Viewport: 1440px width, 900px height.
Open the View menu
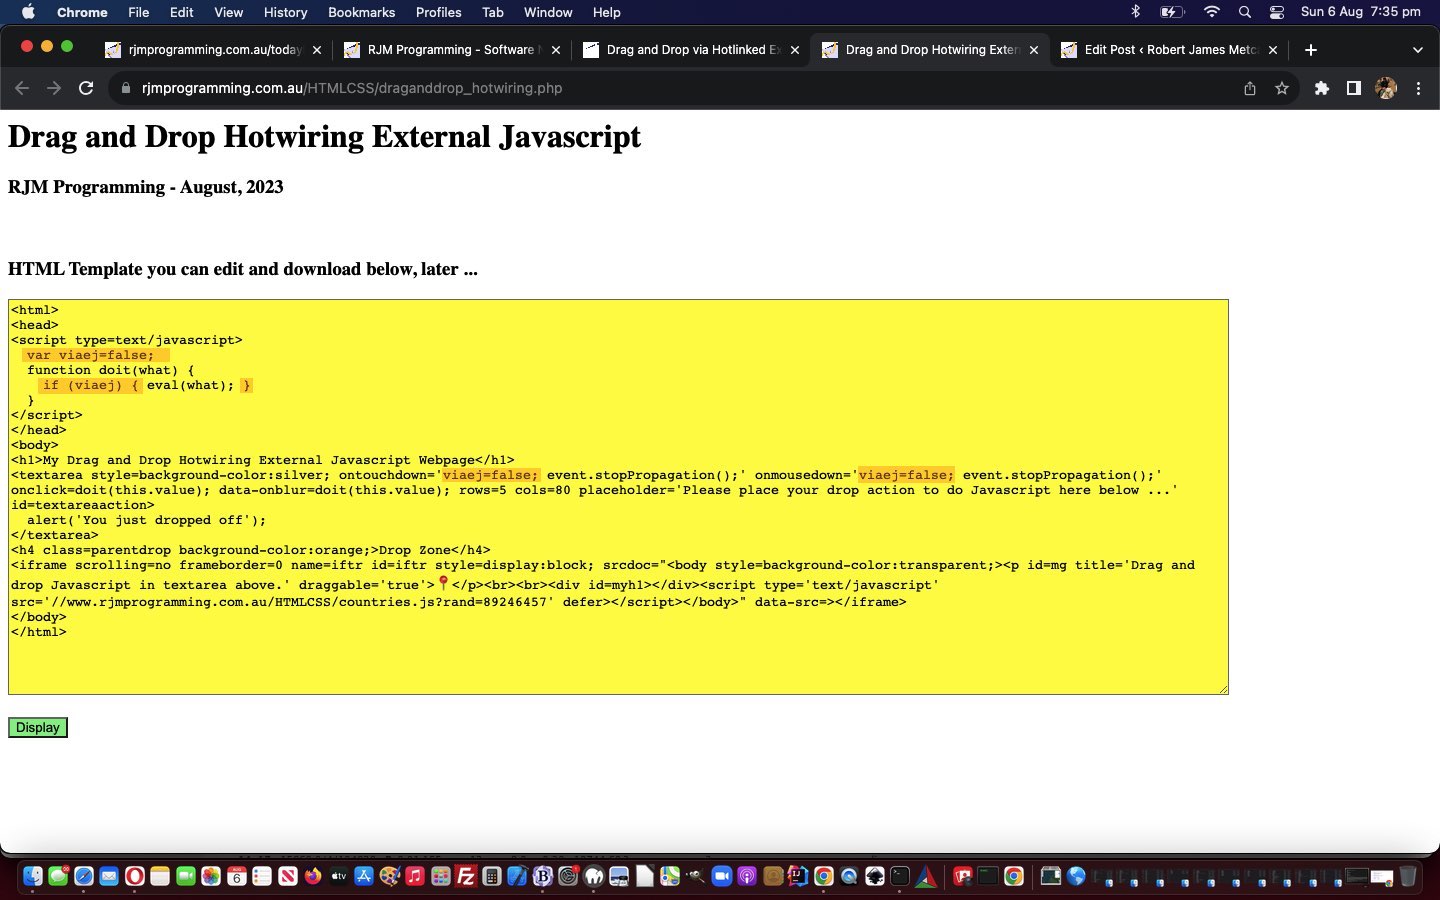pyautogui.click(x=228, y=12)
